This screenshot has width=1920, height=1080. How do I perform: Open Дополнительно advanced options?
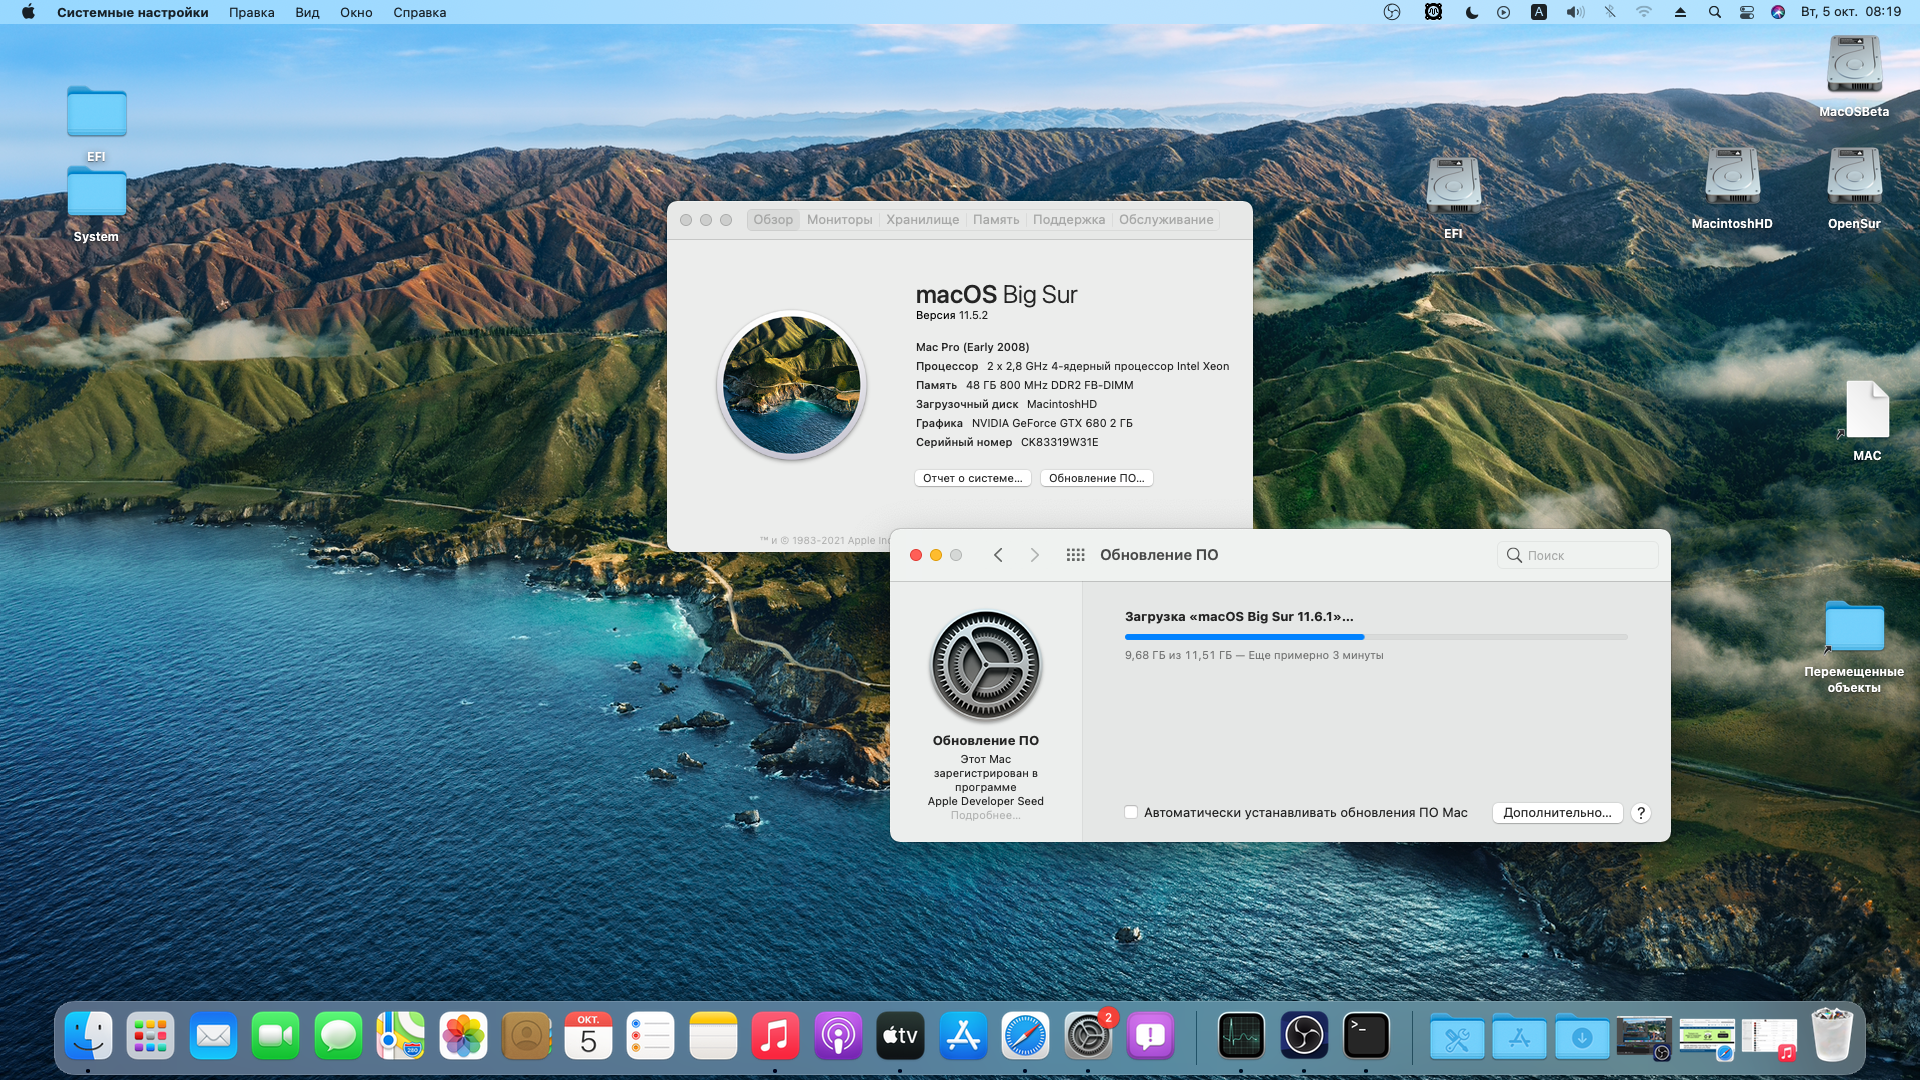point(1557,812)
